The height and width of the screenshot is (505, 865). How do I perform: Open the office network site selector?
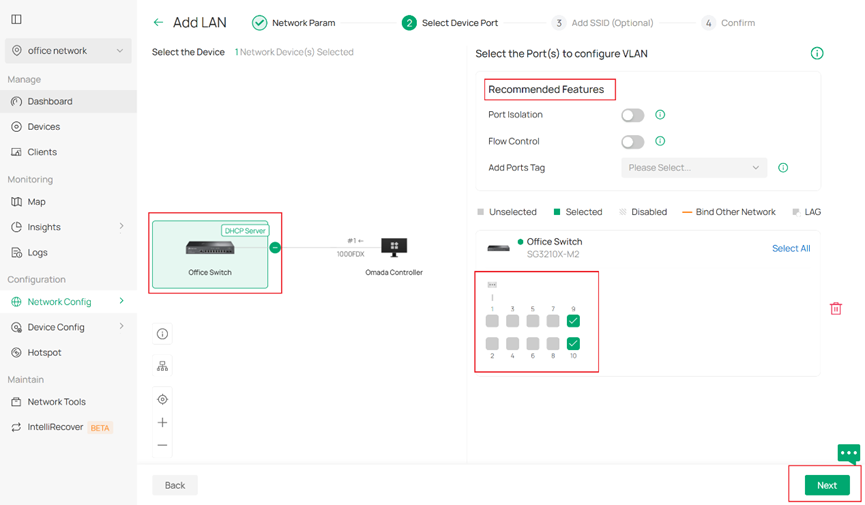[x=68, y=51]
